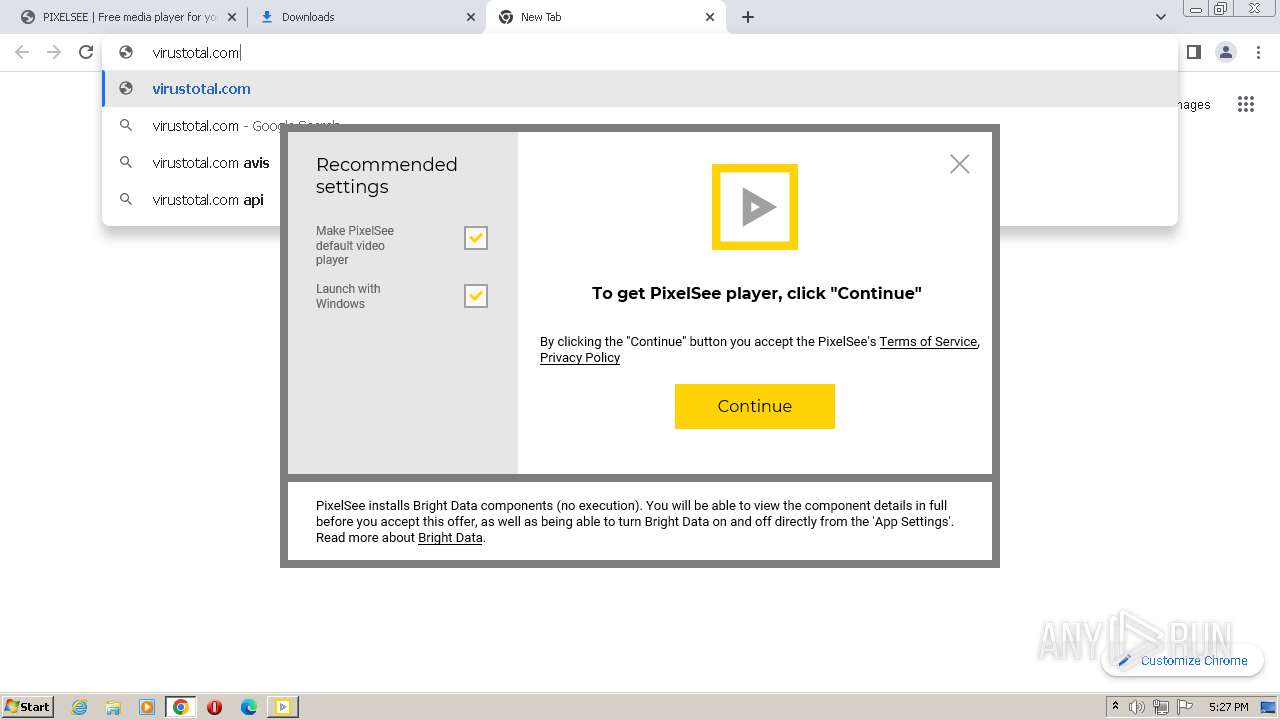Select the virustotal.com URL suggestion
The width and height of the screenshot is (1280, 720).
tap(640, 88)
